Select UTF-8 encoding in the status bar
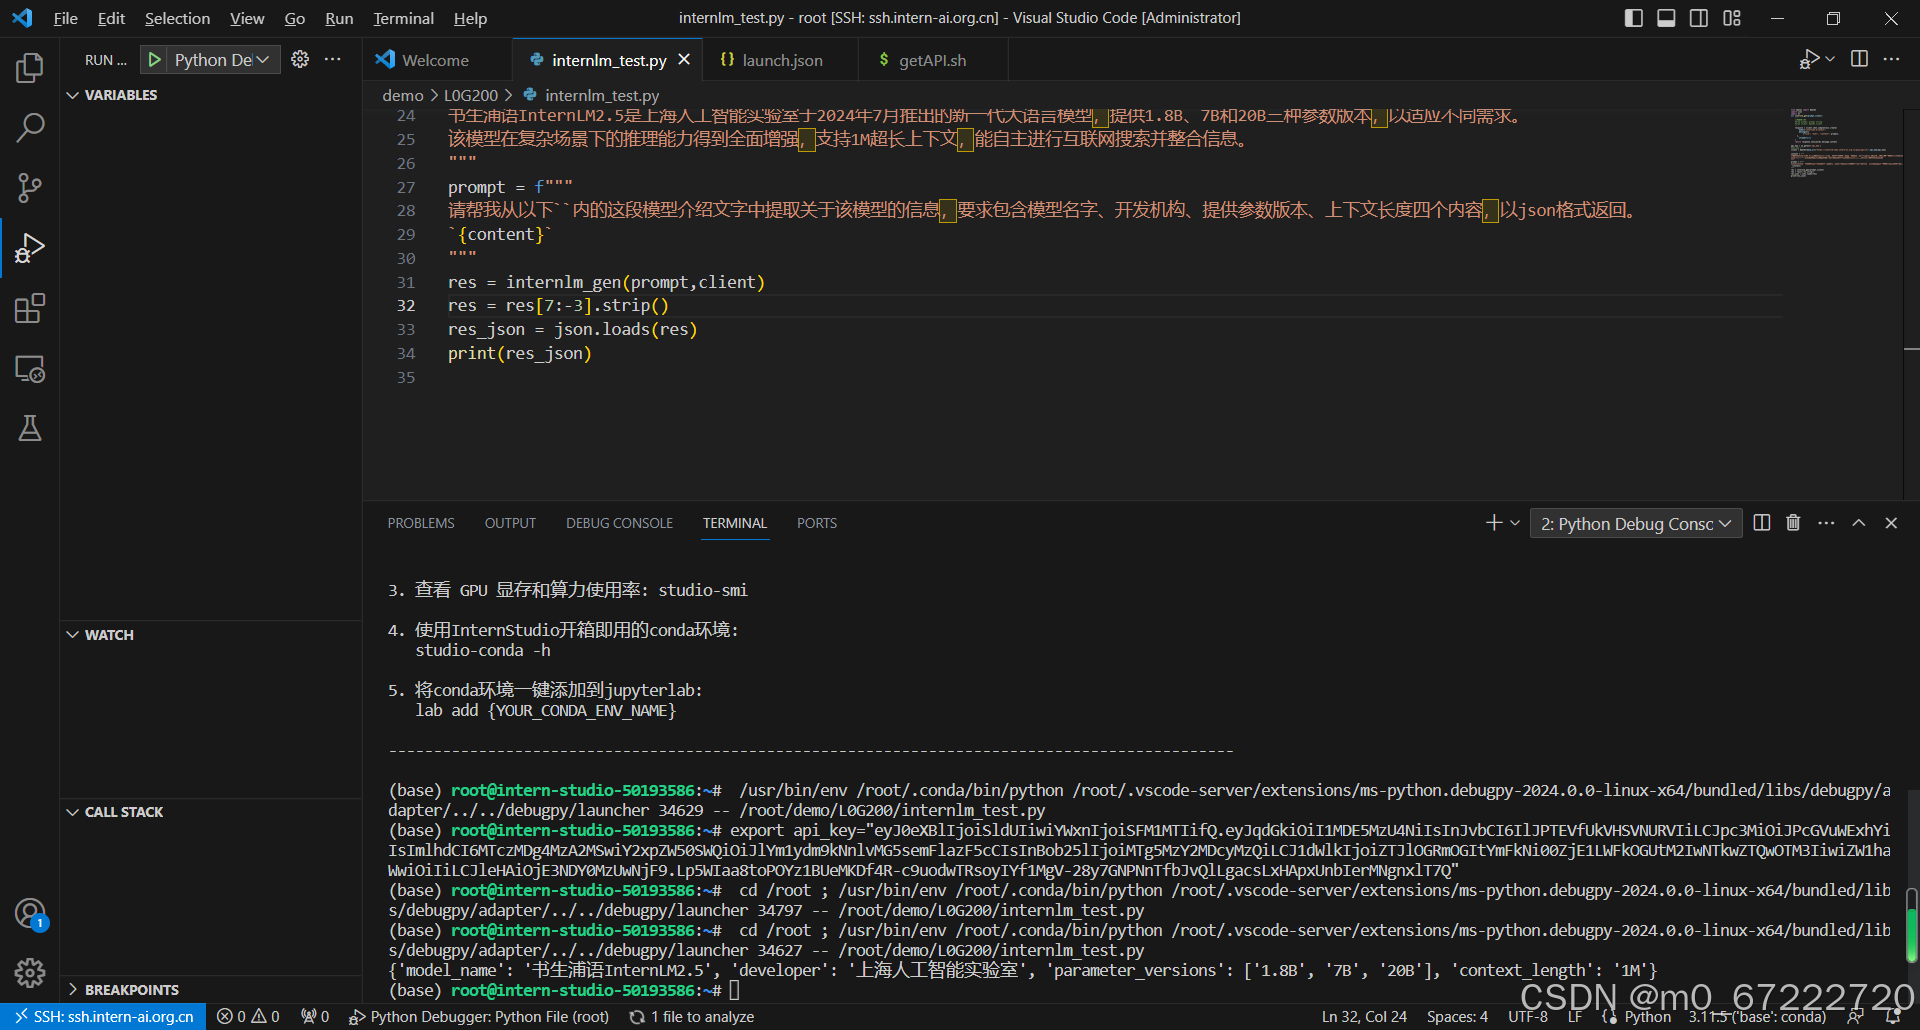Screen dimensions: 1920x1030 coord(1527,1016)
